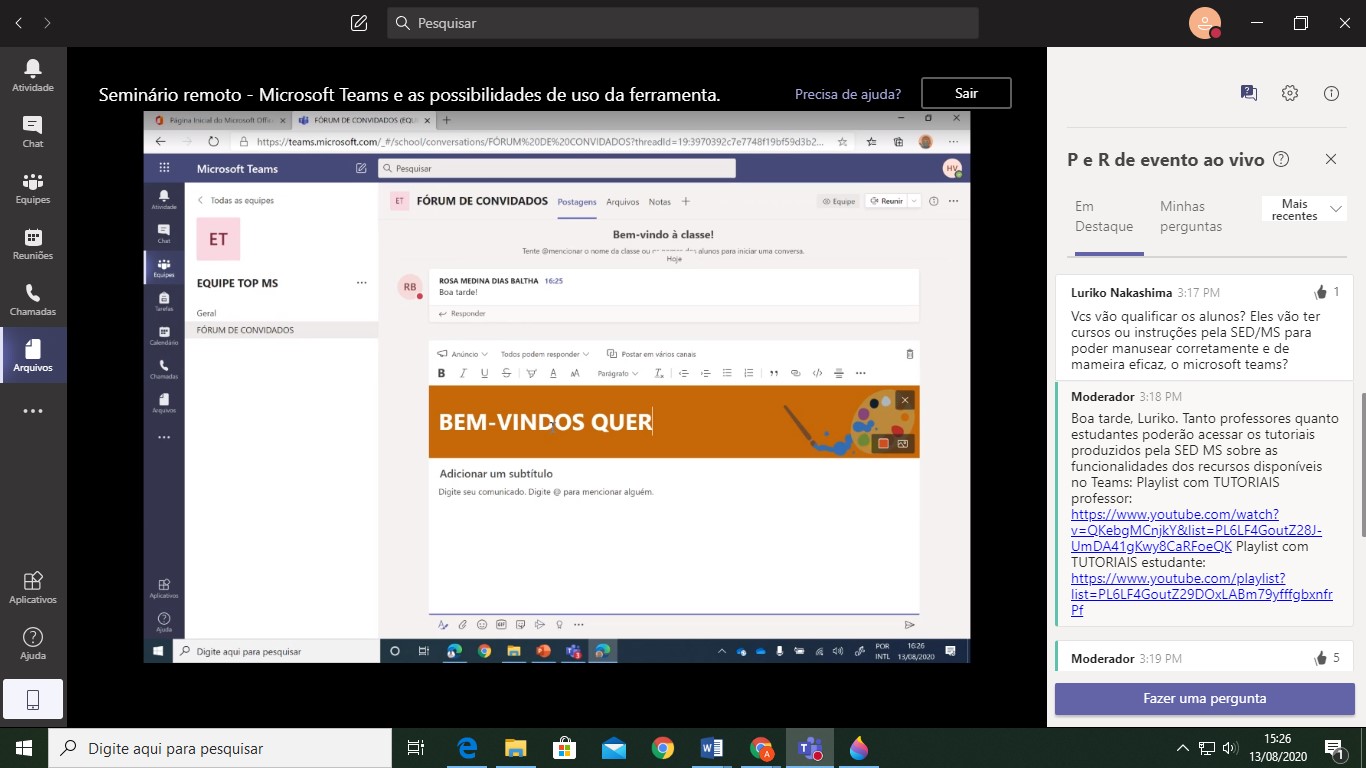
Task: Expand Anúncio dropdown in shared screen
Action: pos(463,354)
